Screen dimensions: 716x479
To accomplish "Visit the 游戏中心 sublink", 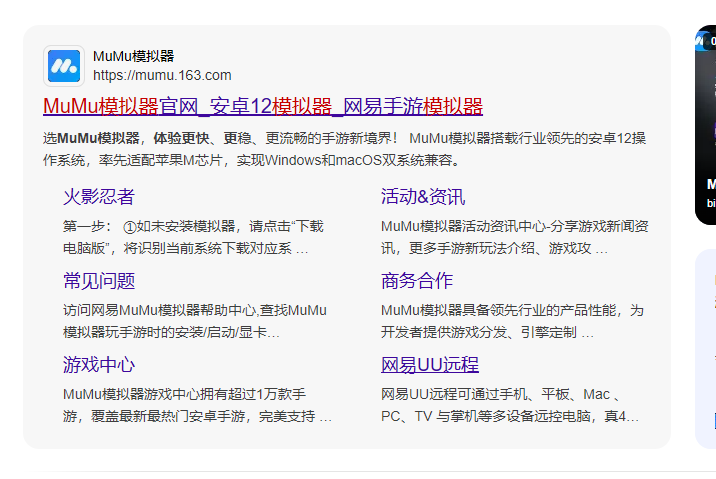I will [x=99, y=364].
